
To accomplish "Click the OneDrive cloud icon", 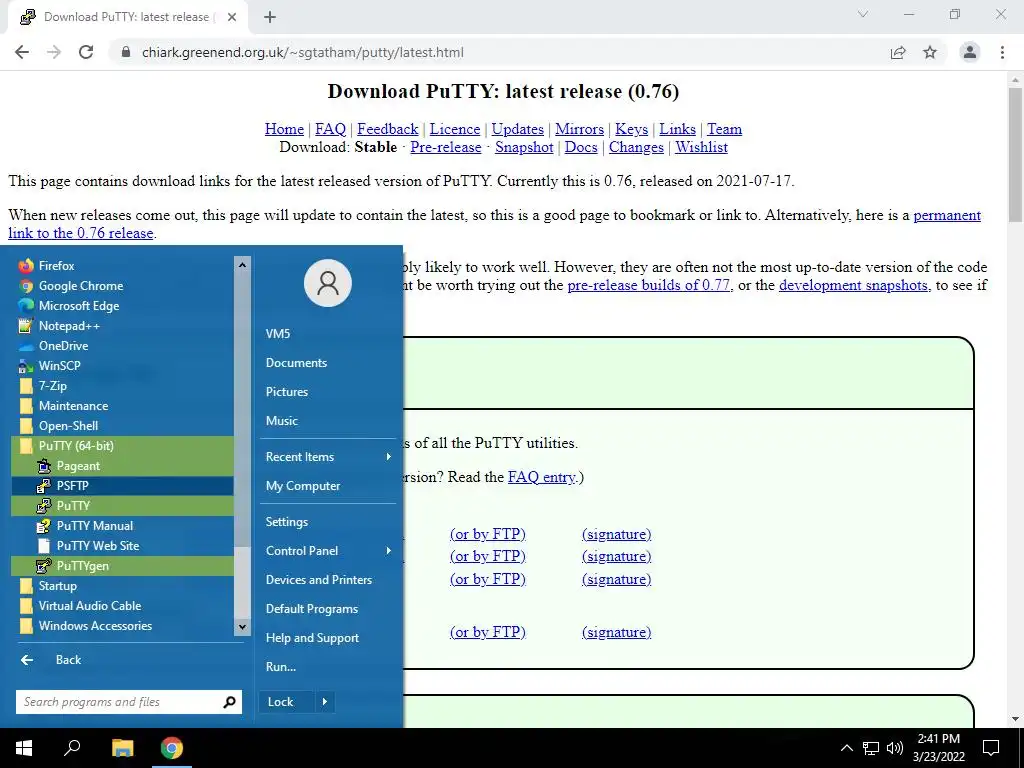I will 26,346.
